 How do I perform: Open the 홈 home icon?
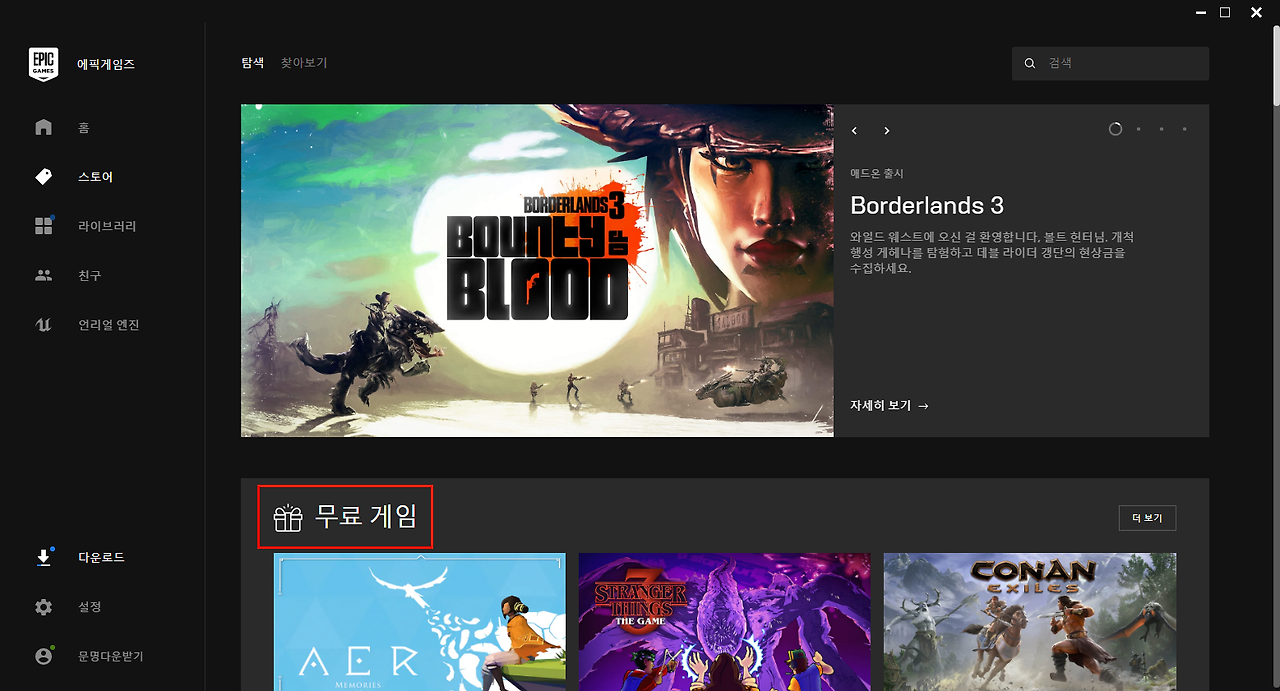(x=43, y=127)
